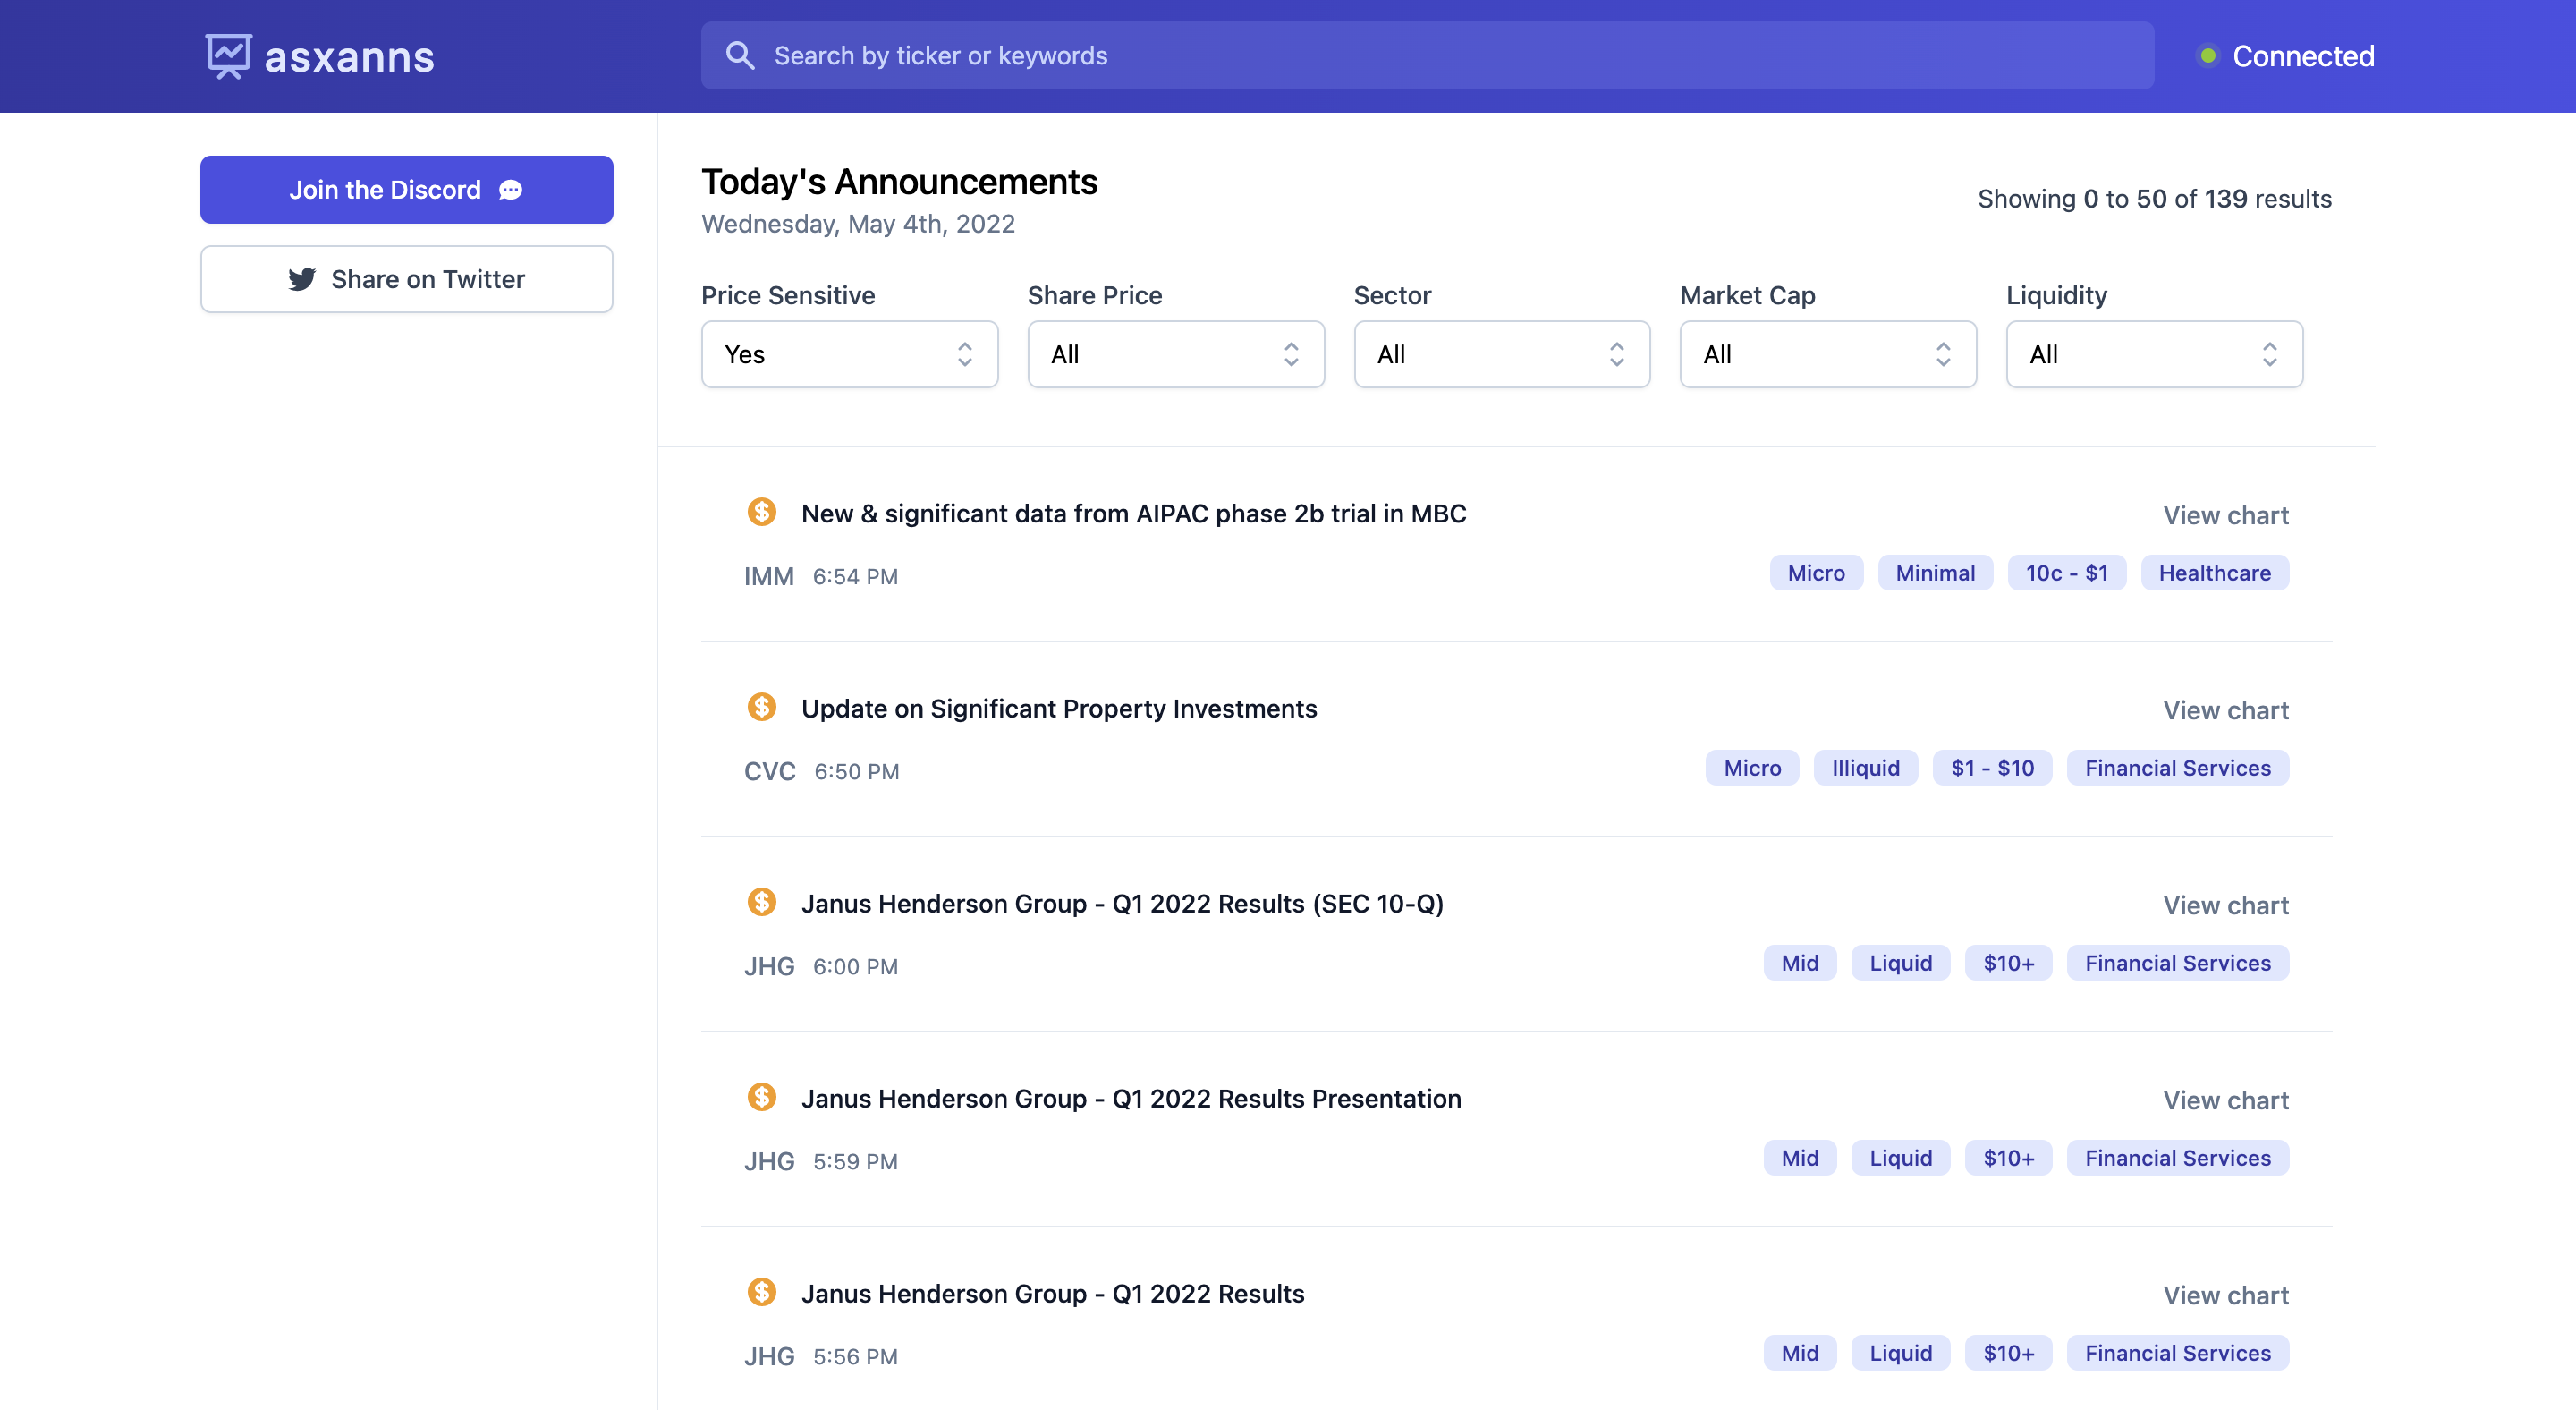The image size is (2576, 1410).
Task: Click the $1 - $10 price tag
Action: (1993, 768)
